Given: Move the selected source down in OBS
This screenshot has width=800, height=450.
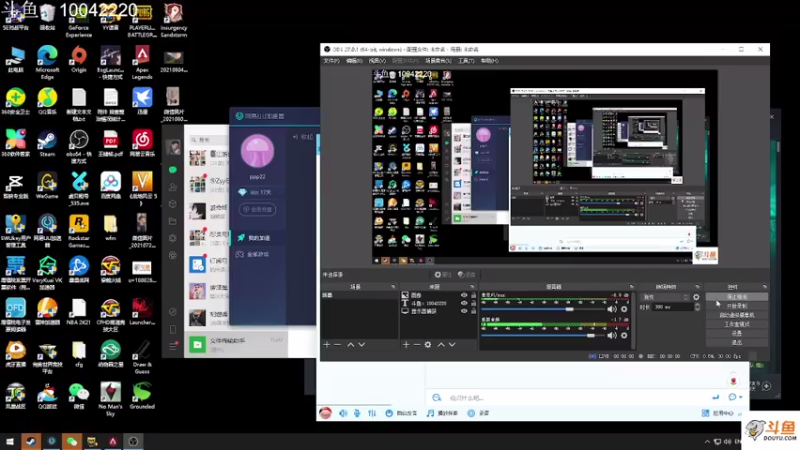Looking at the screenshot, I should click(x=452, y=344).
